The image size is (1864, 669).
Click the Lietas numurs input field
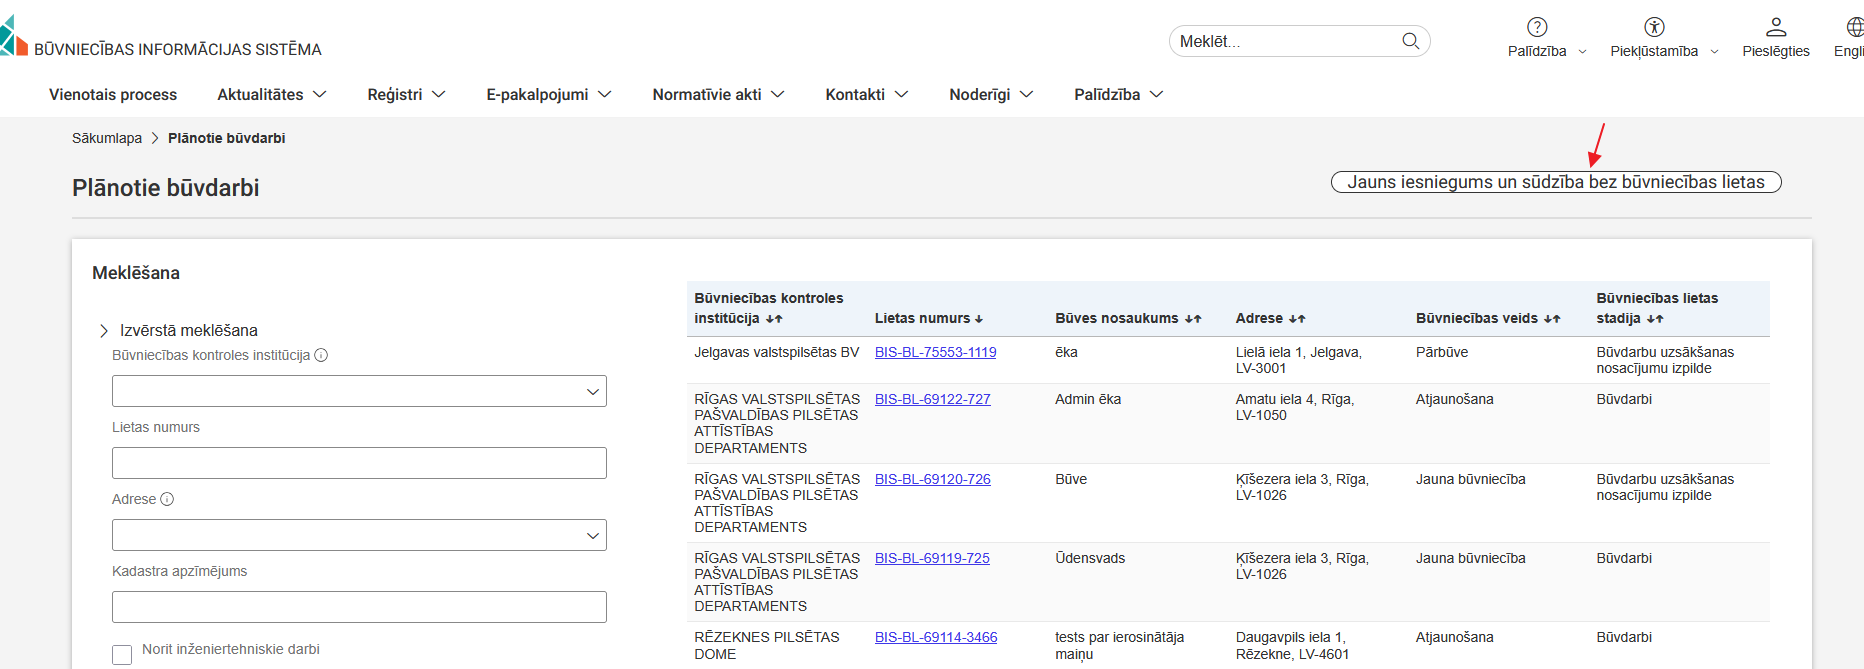click(x=359, y=463)
